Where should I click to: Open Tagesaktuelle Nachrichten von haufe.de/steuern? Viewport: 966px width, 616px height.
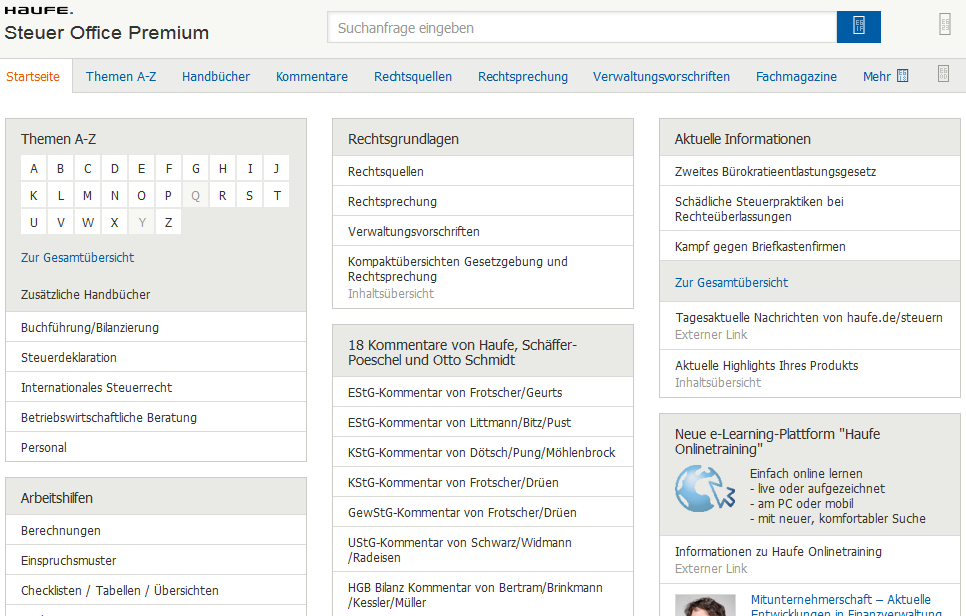click(x=810, y=326)
